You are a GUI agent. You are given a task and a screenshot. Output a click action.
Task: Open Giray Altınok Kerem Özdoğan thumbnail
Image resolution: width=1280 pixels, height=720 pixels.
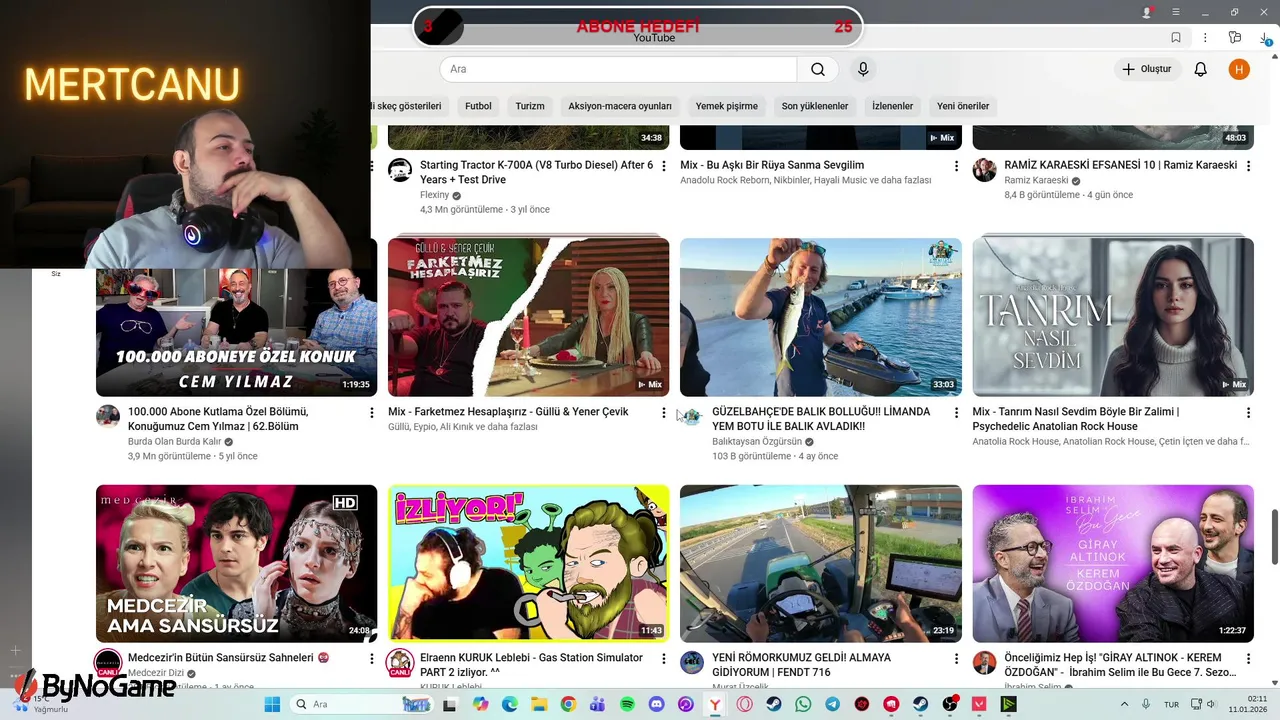[x=1112, y=563]
